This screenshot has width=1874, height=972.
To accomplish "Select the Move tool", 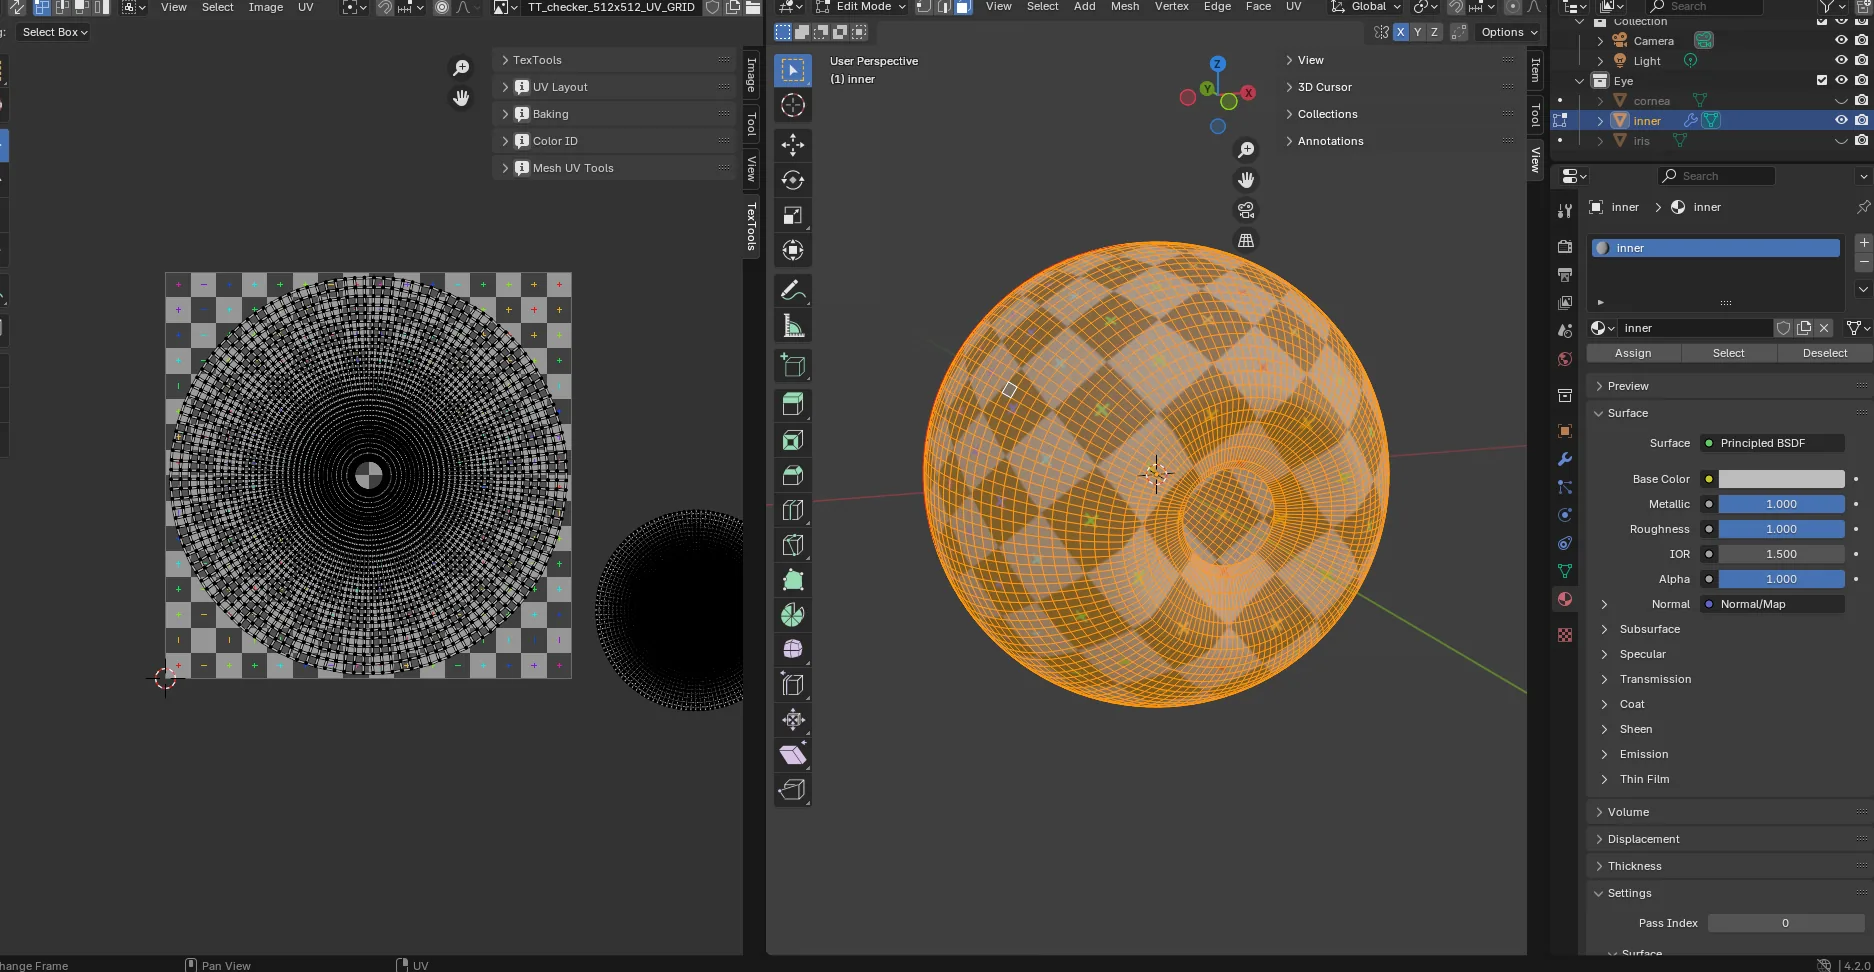I will coord(793,145).
